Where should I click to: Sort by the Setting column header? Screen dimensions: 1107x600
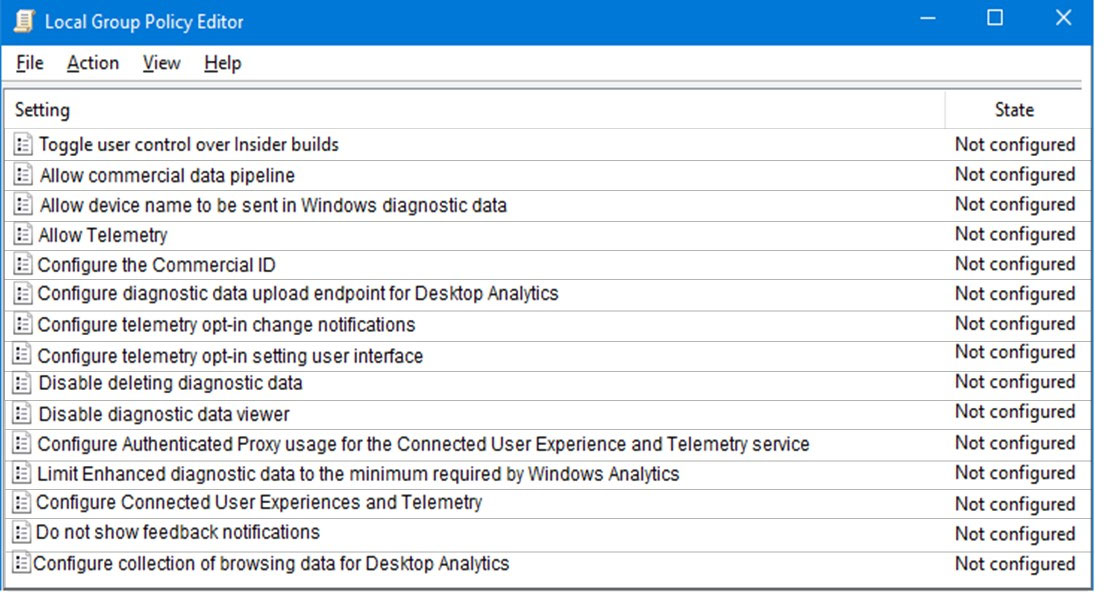(x=474, y=110)
